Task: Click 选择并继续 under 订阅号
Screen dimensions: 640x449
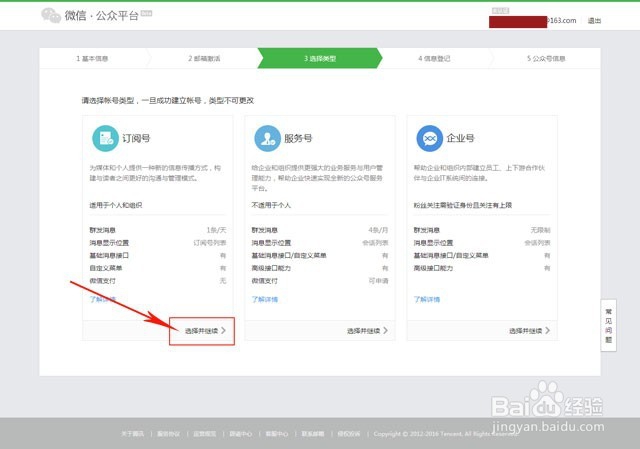Action: click(202, 331)
